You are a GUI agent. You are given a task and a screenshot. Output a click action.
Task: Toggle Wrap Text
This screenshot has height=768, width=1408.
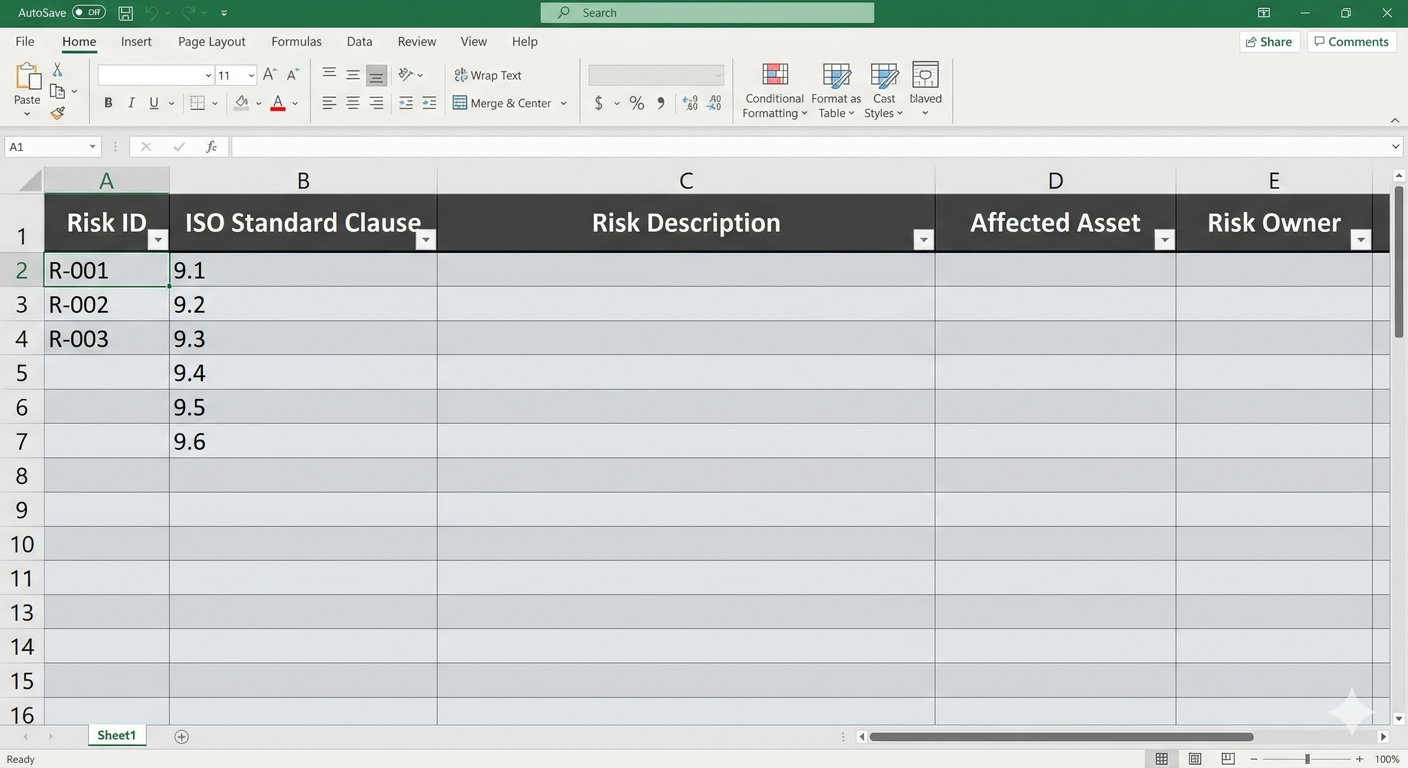488,75
